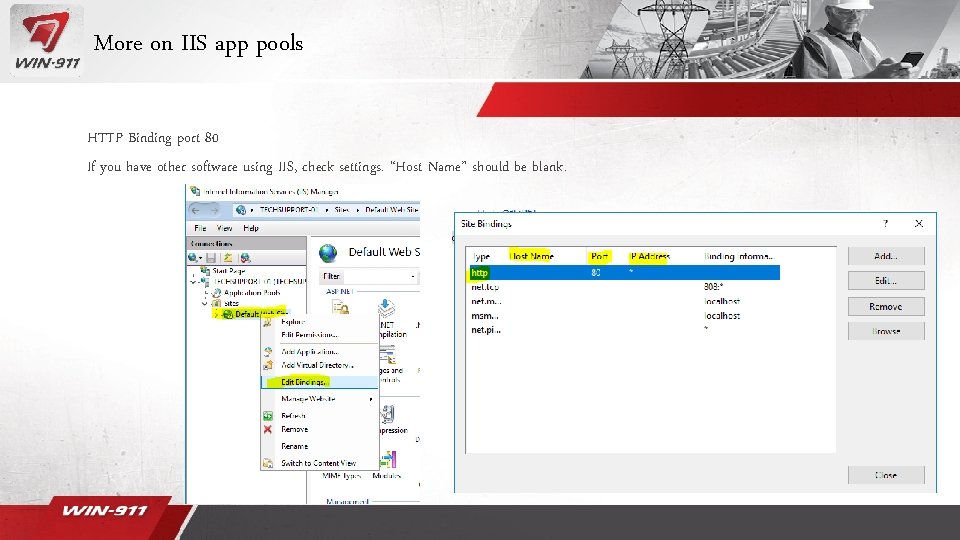Click the Start Page icon in tree
The height and width of the screenshot is (540, 960).
pos(205,271)
